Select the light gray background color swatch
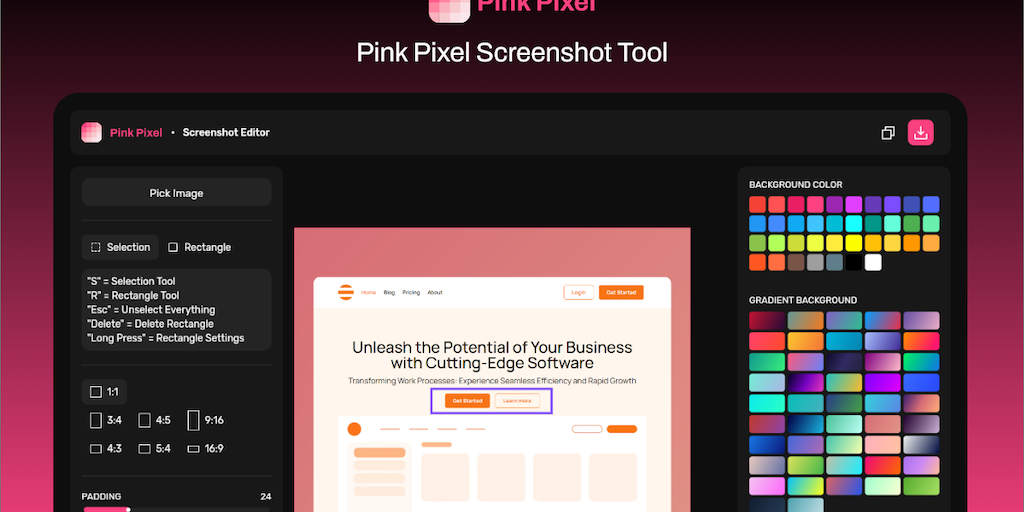1024x512 pixels. [815, 263]
